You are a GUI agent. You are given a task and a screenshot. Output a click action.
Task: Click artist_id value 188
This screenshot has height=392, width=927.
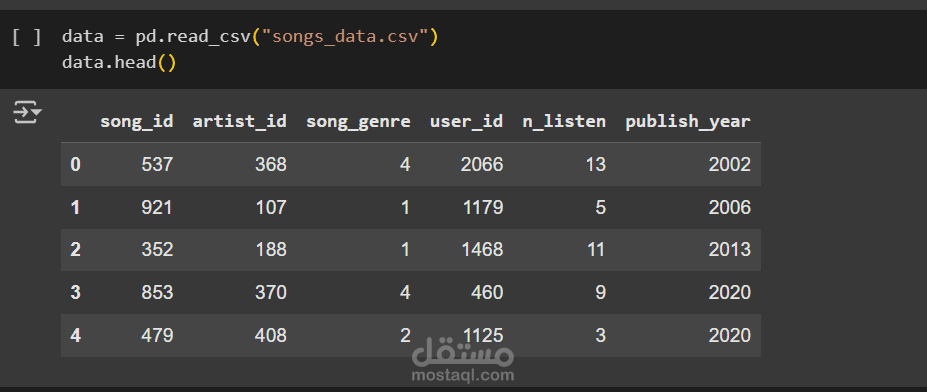[271, 250]
